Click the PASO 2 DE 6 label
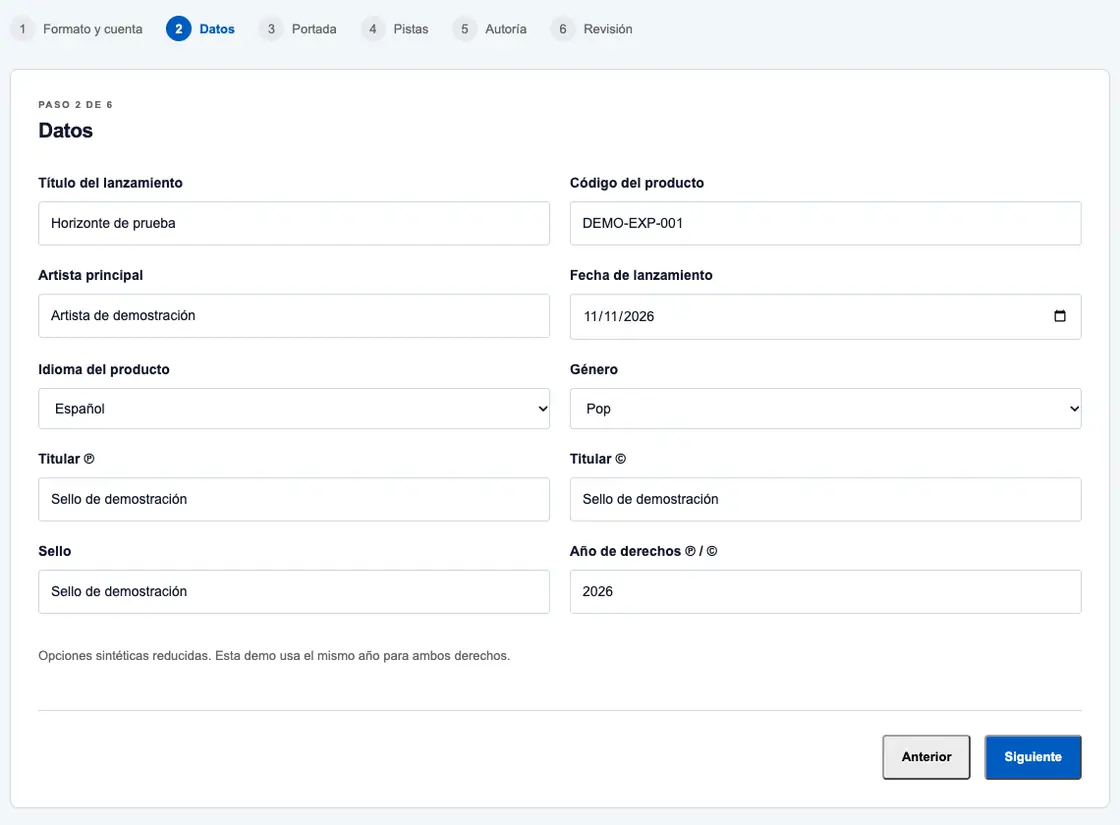This screenshot has height=825, width=1120. point(76,104)
